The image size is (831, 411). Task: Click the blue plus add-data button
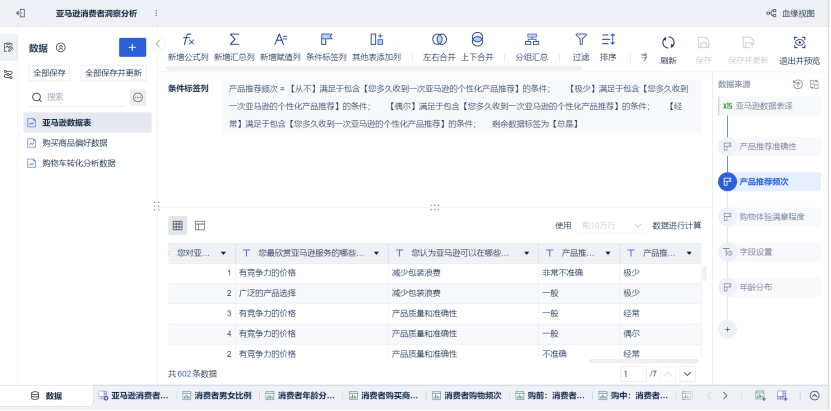click(132, 47)
